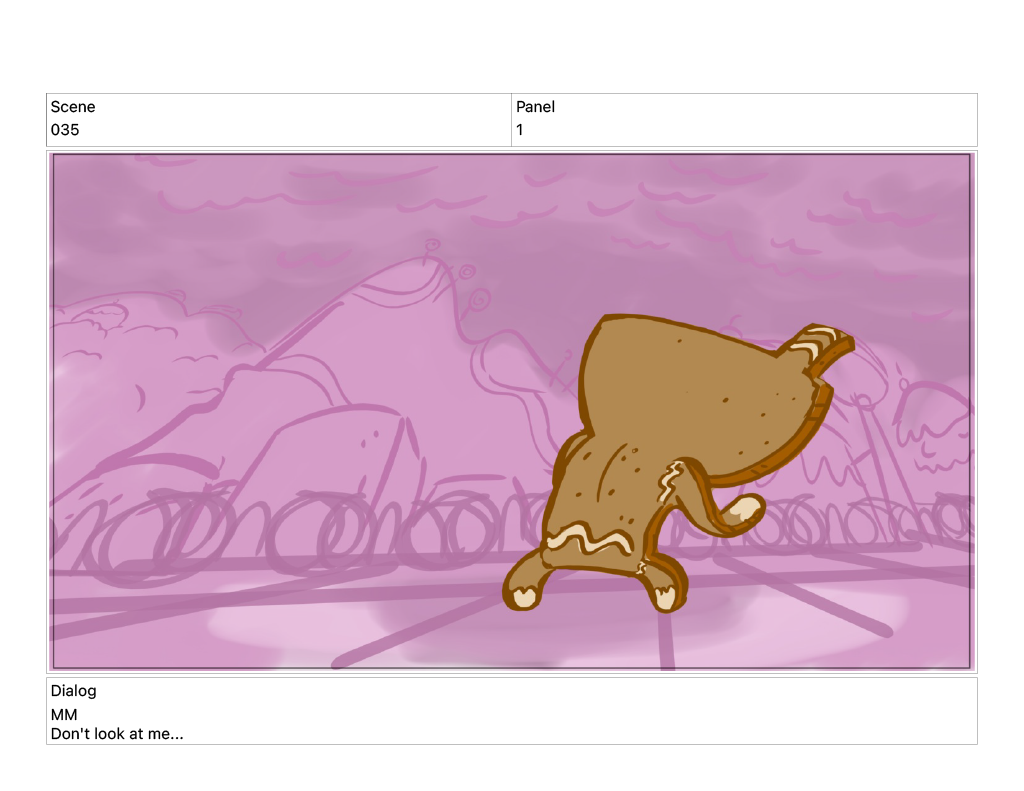Click the gingerbread character's brown body
Viewport: 1024px width, 791px height.
690,400
